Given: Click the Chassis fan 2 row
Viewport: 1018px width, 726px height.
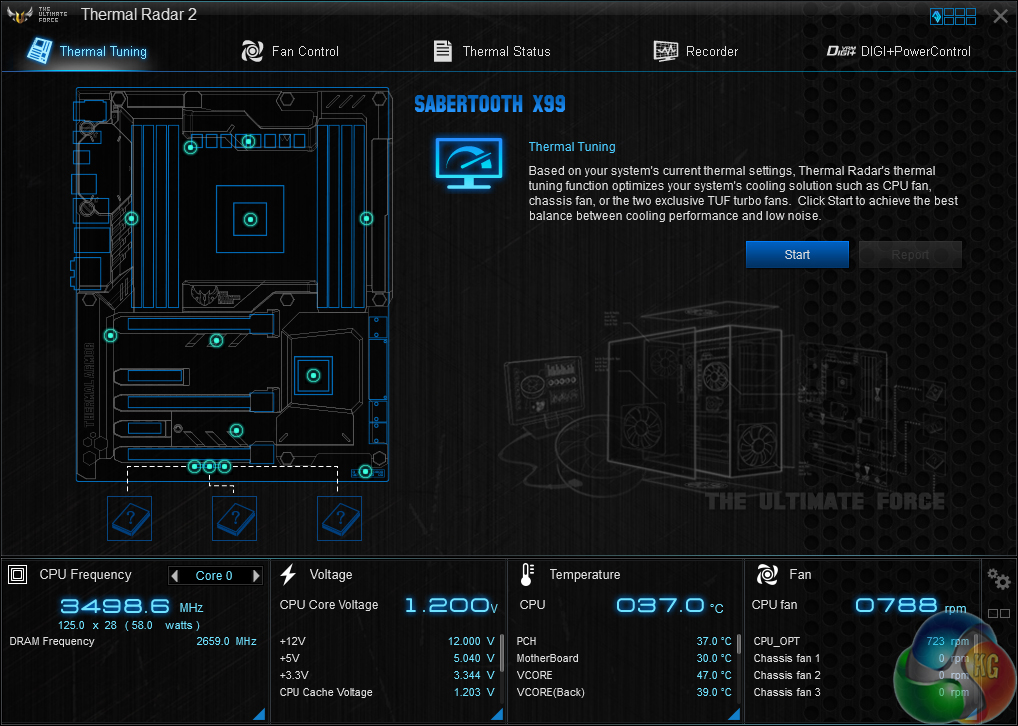Looking at the screenshot, I should 862,675.
